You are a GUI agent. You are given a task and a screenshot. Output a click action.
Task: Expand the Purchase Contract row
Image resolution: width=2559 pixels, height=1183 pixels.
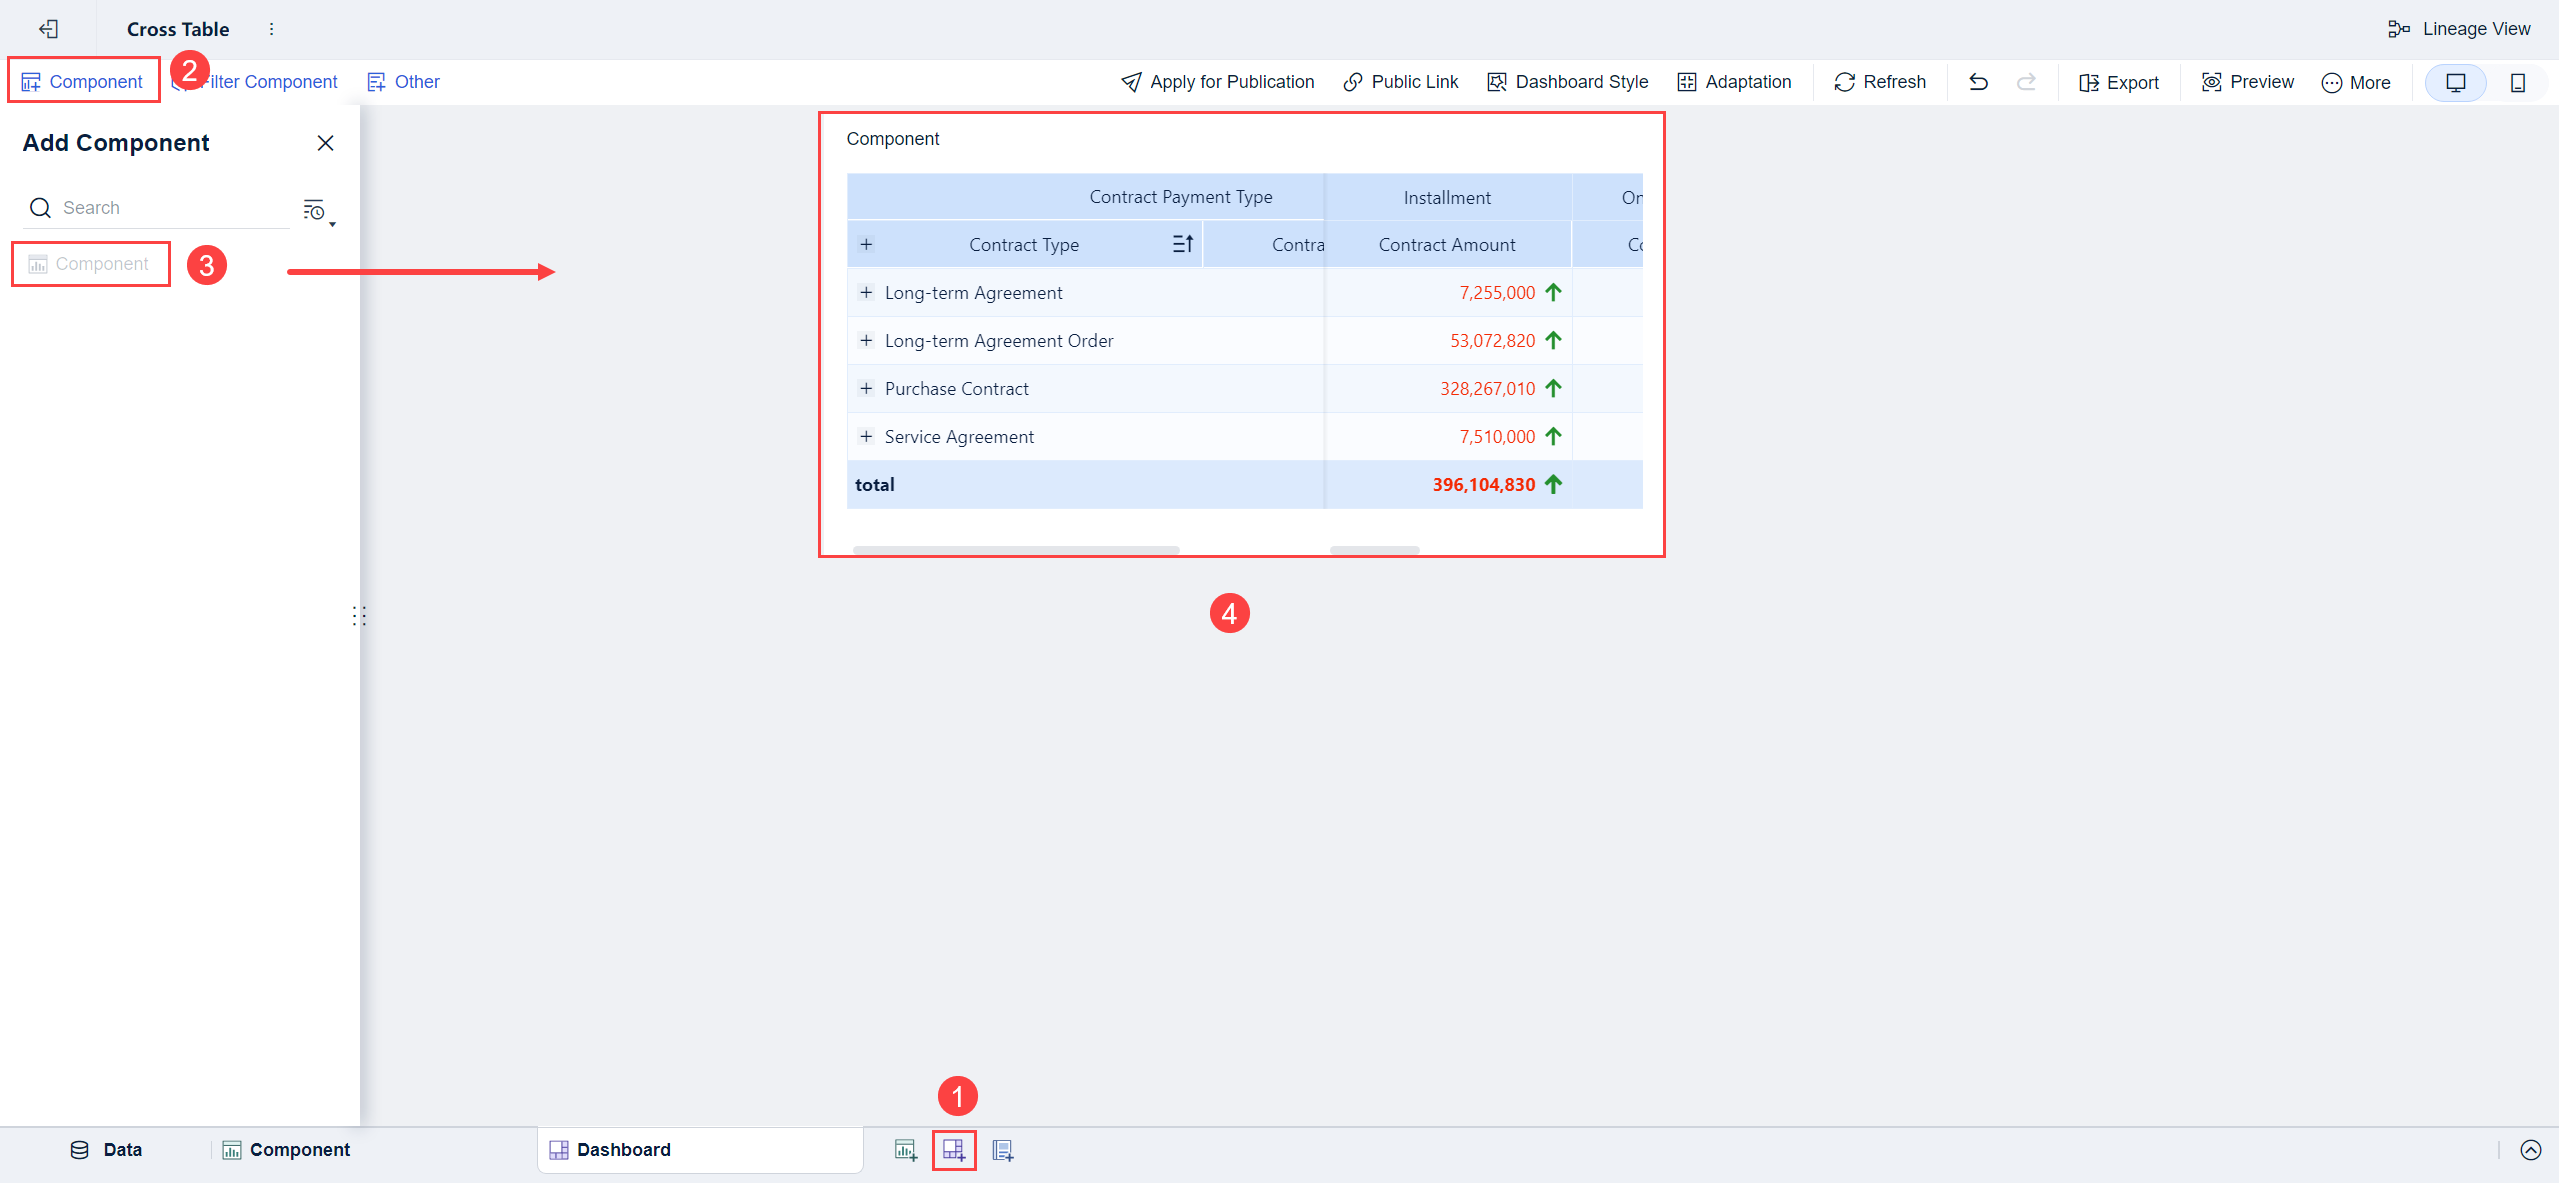866,388
